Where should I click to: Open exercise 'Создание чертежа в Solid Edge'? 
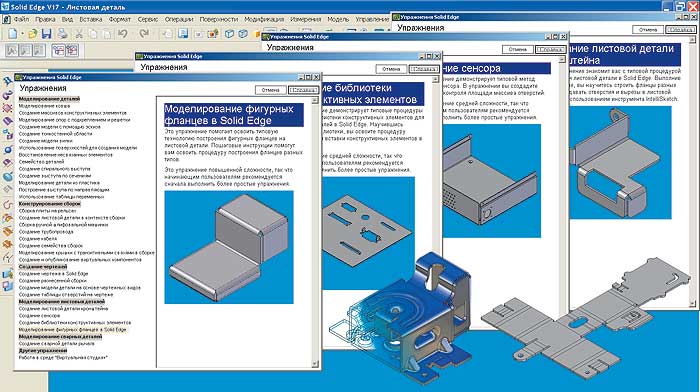[x=54, y=274]
